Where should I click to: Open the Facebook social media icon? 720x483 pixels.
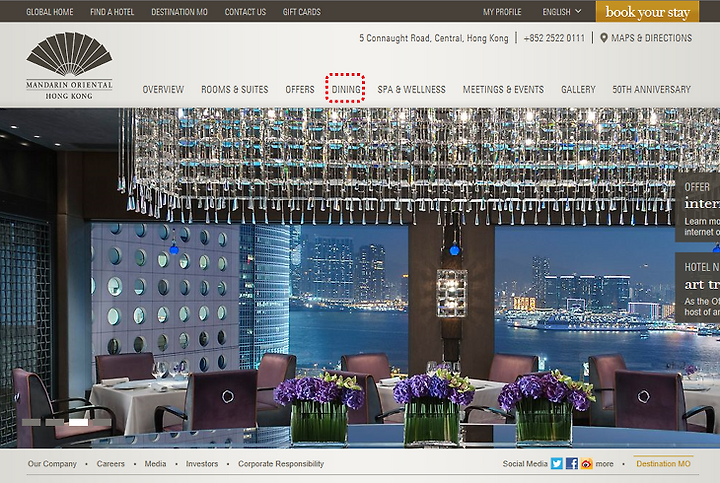572,463
